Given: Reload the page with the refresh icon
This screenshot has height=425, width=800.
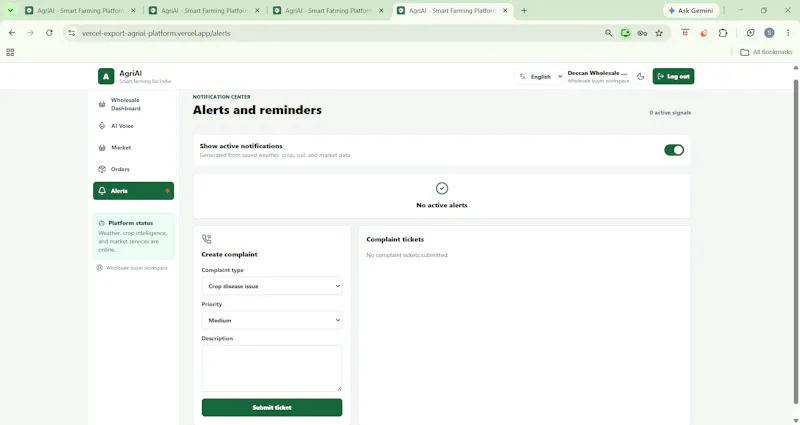Looking at the screenshot, I should [49, 33].
